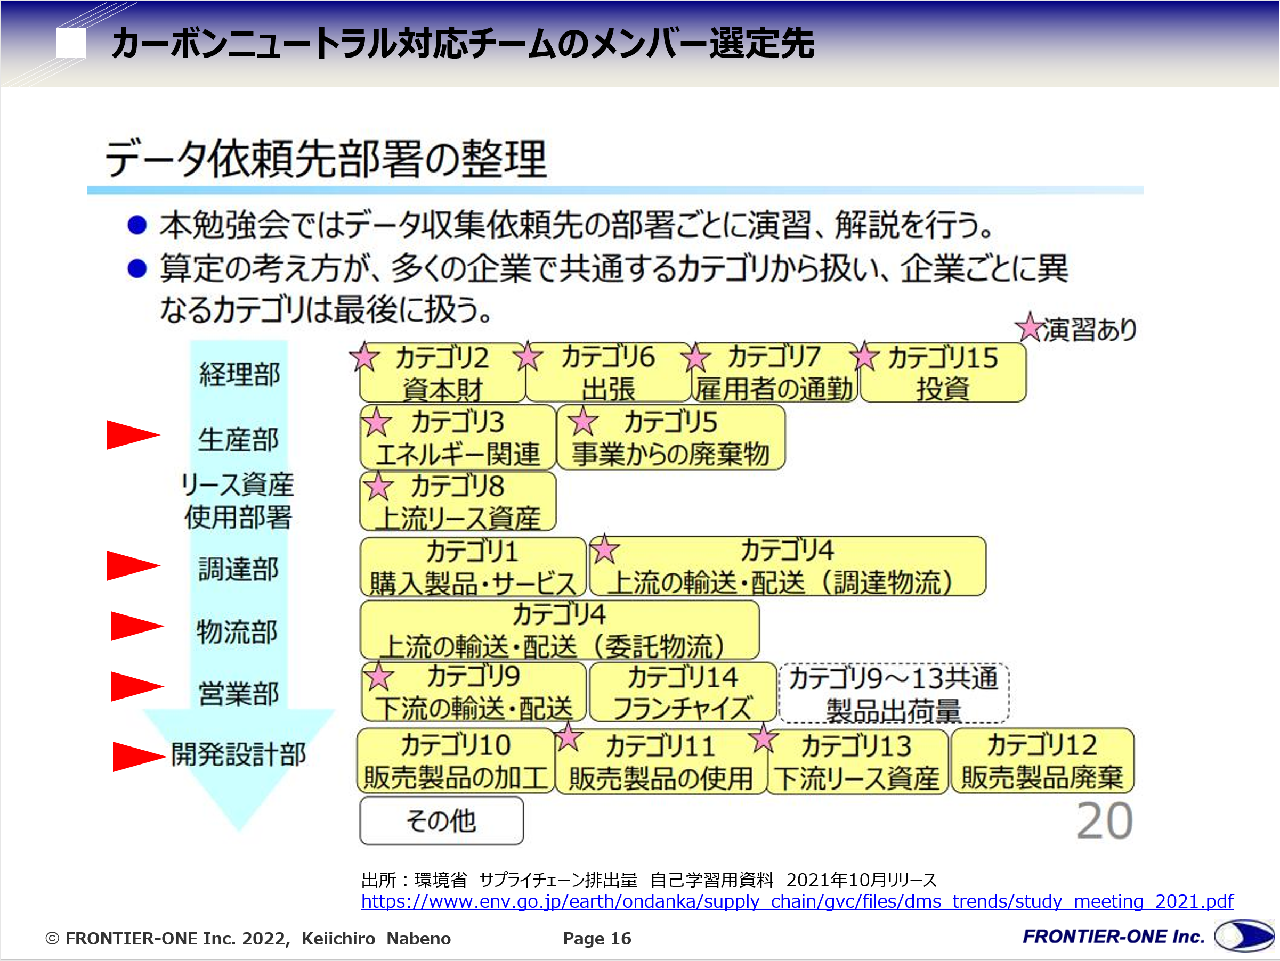Click the Page 16 footer text

[x=597, y=938]
